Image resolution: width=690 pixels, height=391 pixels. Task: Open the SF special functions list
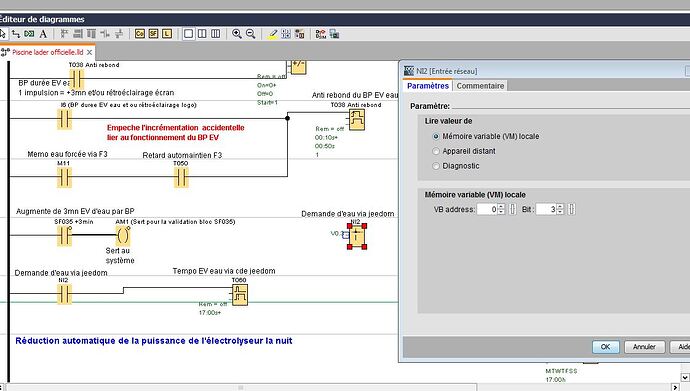pos(154,34)
